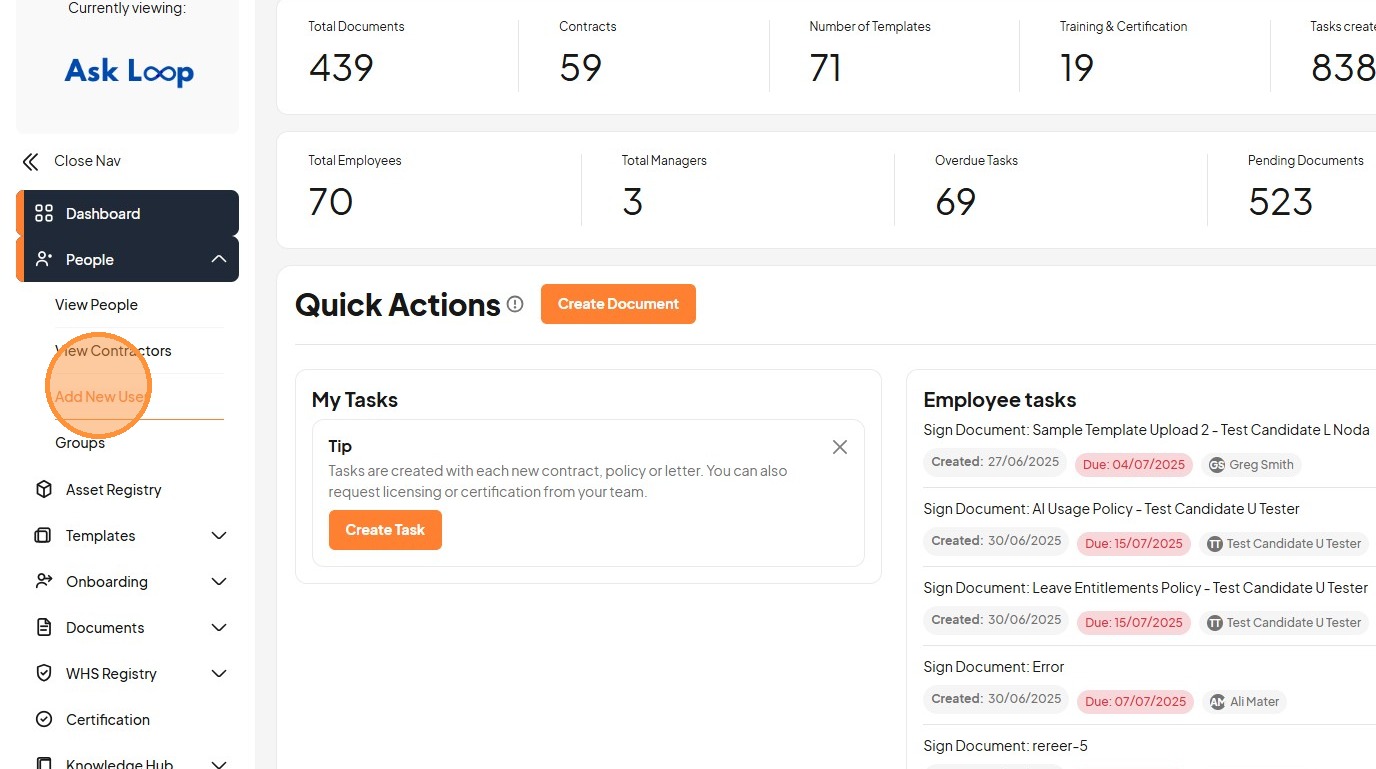Expand the Documents menu chevron
The width and height of the screenshot is (1376, 769).
[219, 627]
